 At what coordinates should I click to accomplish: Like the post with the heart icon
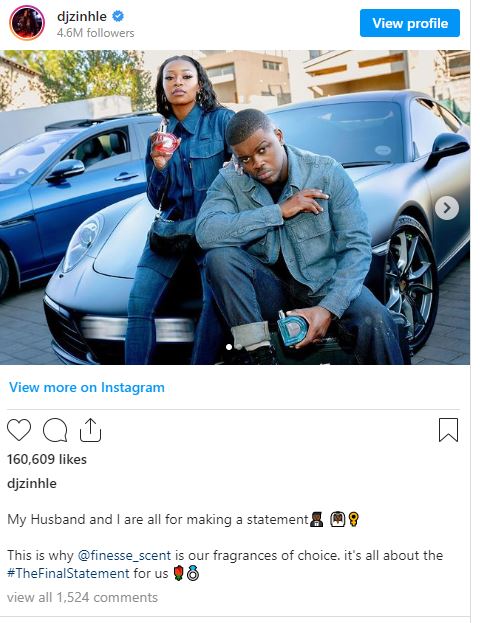pos(19,430)
